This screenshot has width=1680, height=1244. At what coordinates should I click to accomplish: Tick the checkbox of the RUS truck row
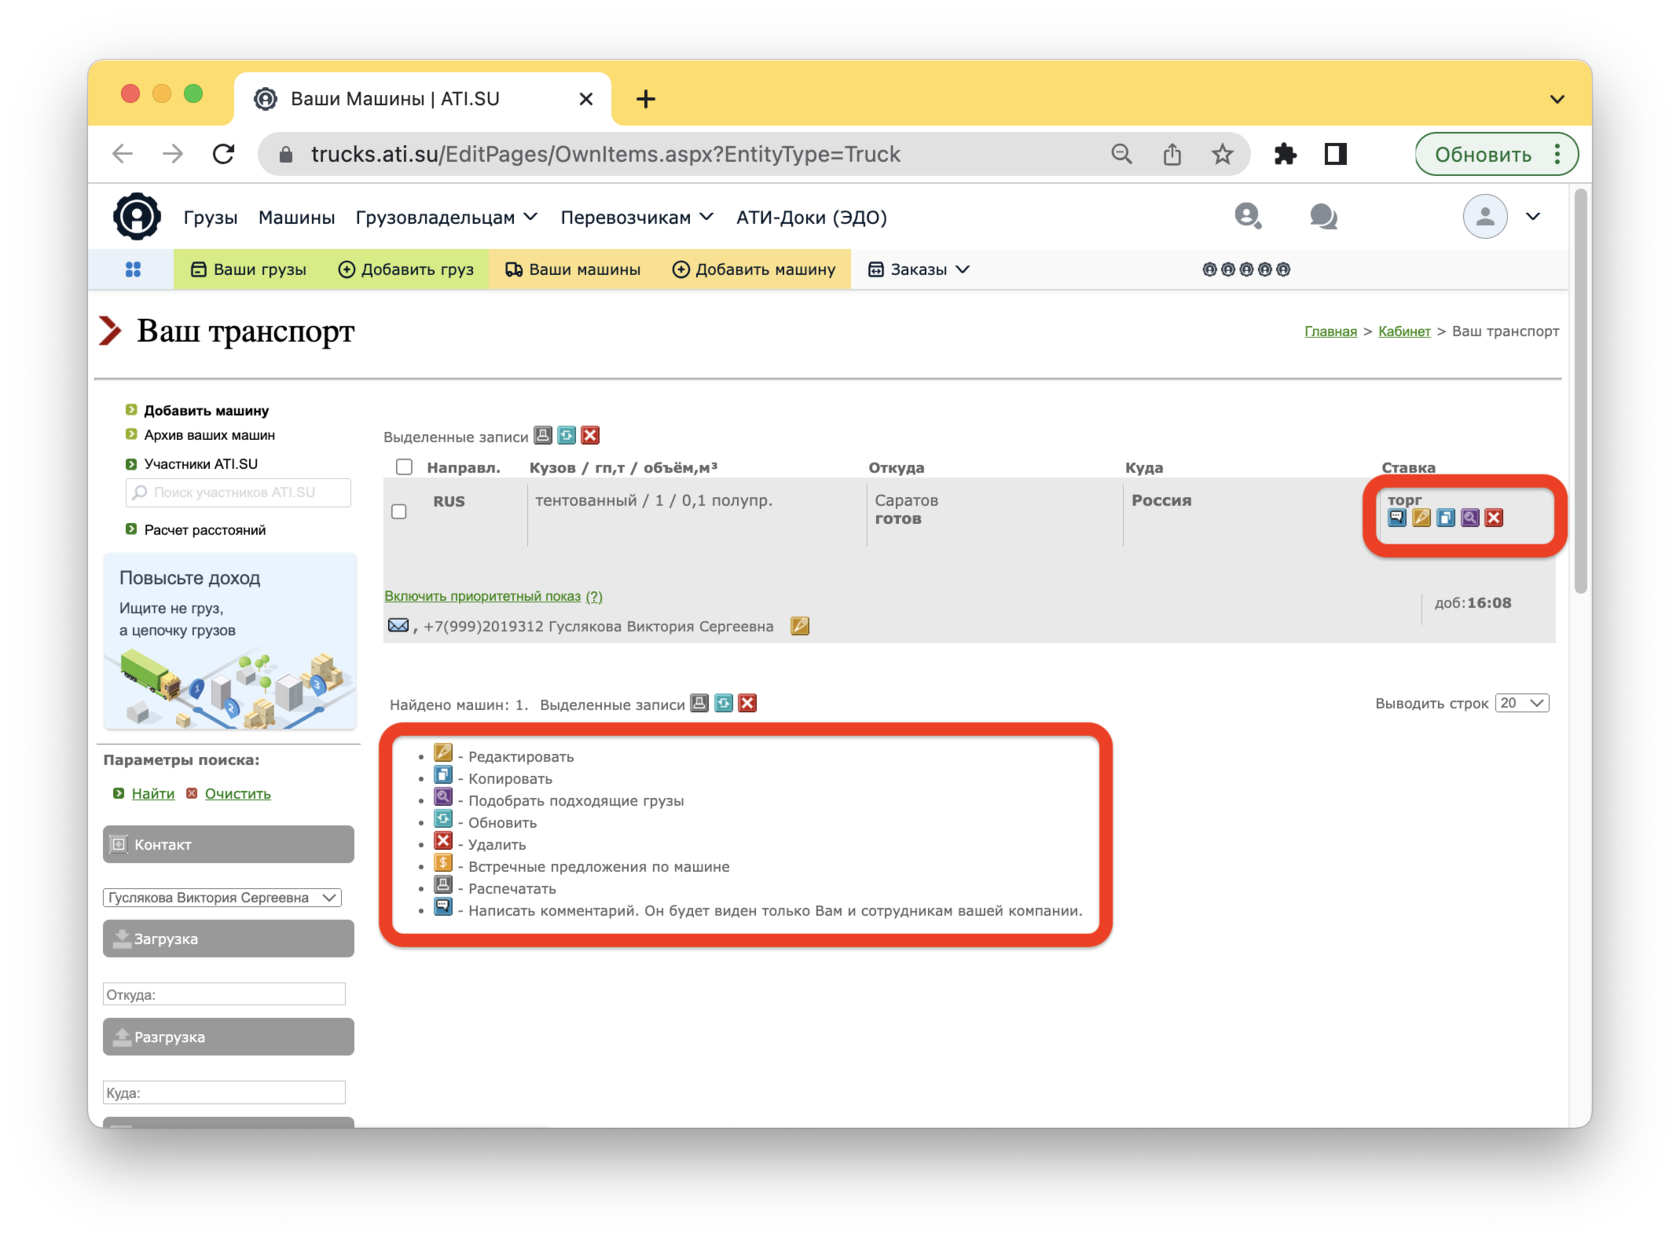tap(399, 511)
